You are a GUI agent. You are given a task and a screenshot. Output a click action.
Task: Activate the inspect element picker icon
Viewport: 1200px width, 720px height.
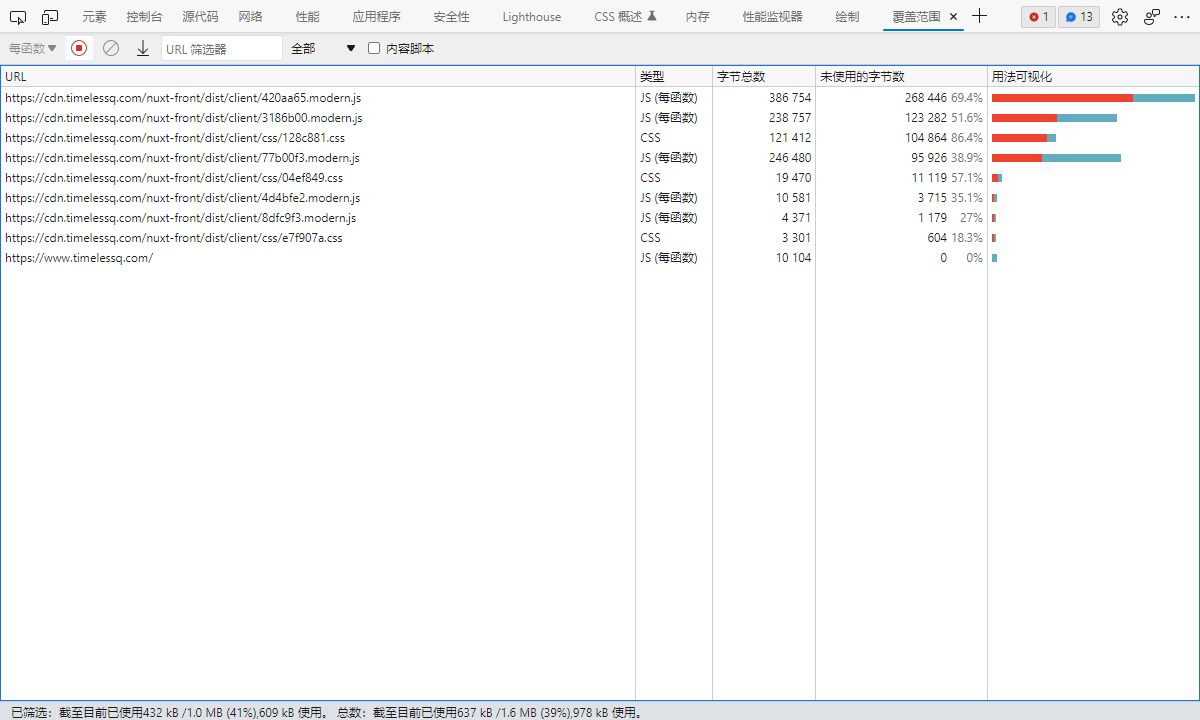pos(18,16)
